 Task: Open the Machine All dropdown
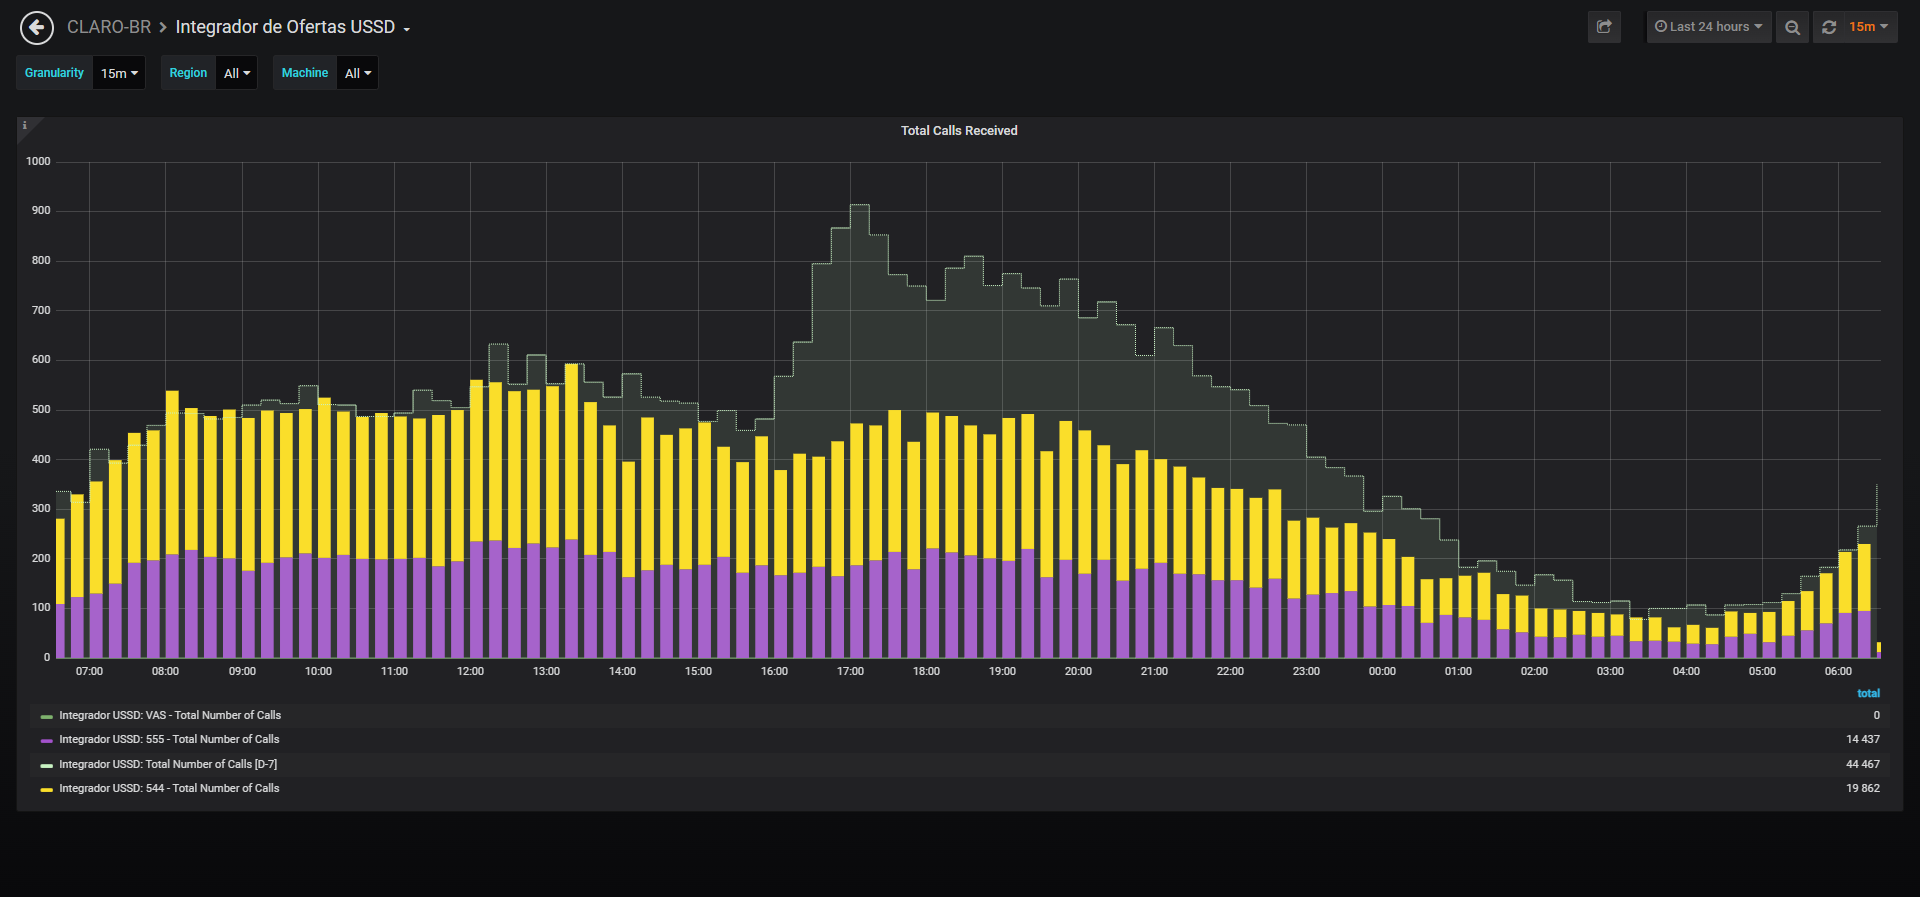[358, 73]
